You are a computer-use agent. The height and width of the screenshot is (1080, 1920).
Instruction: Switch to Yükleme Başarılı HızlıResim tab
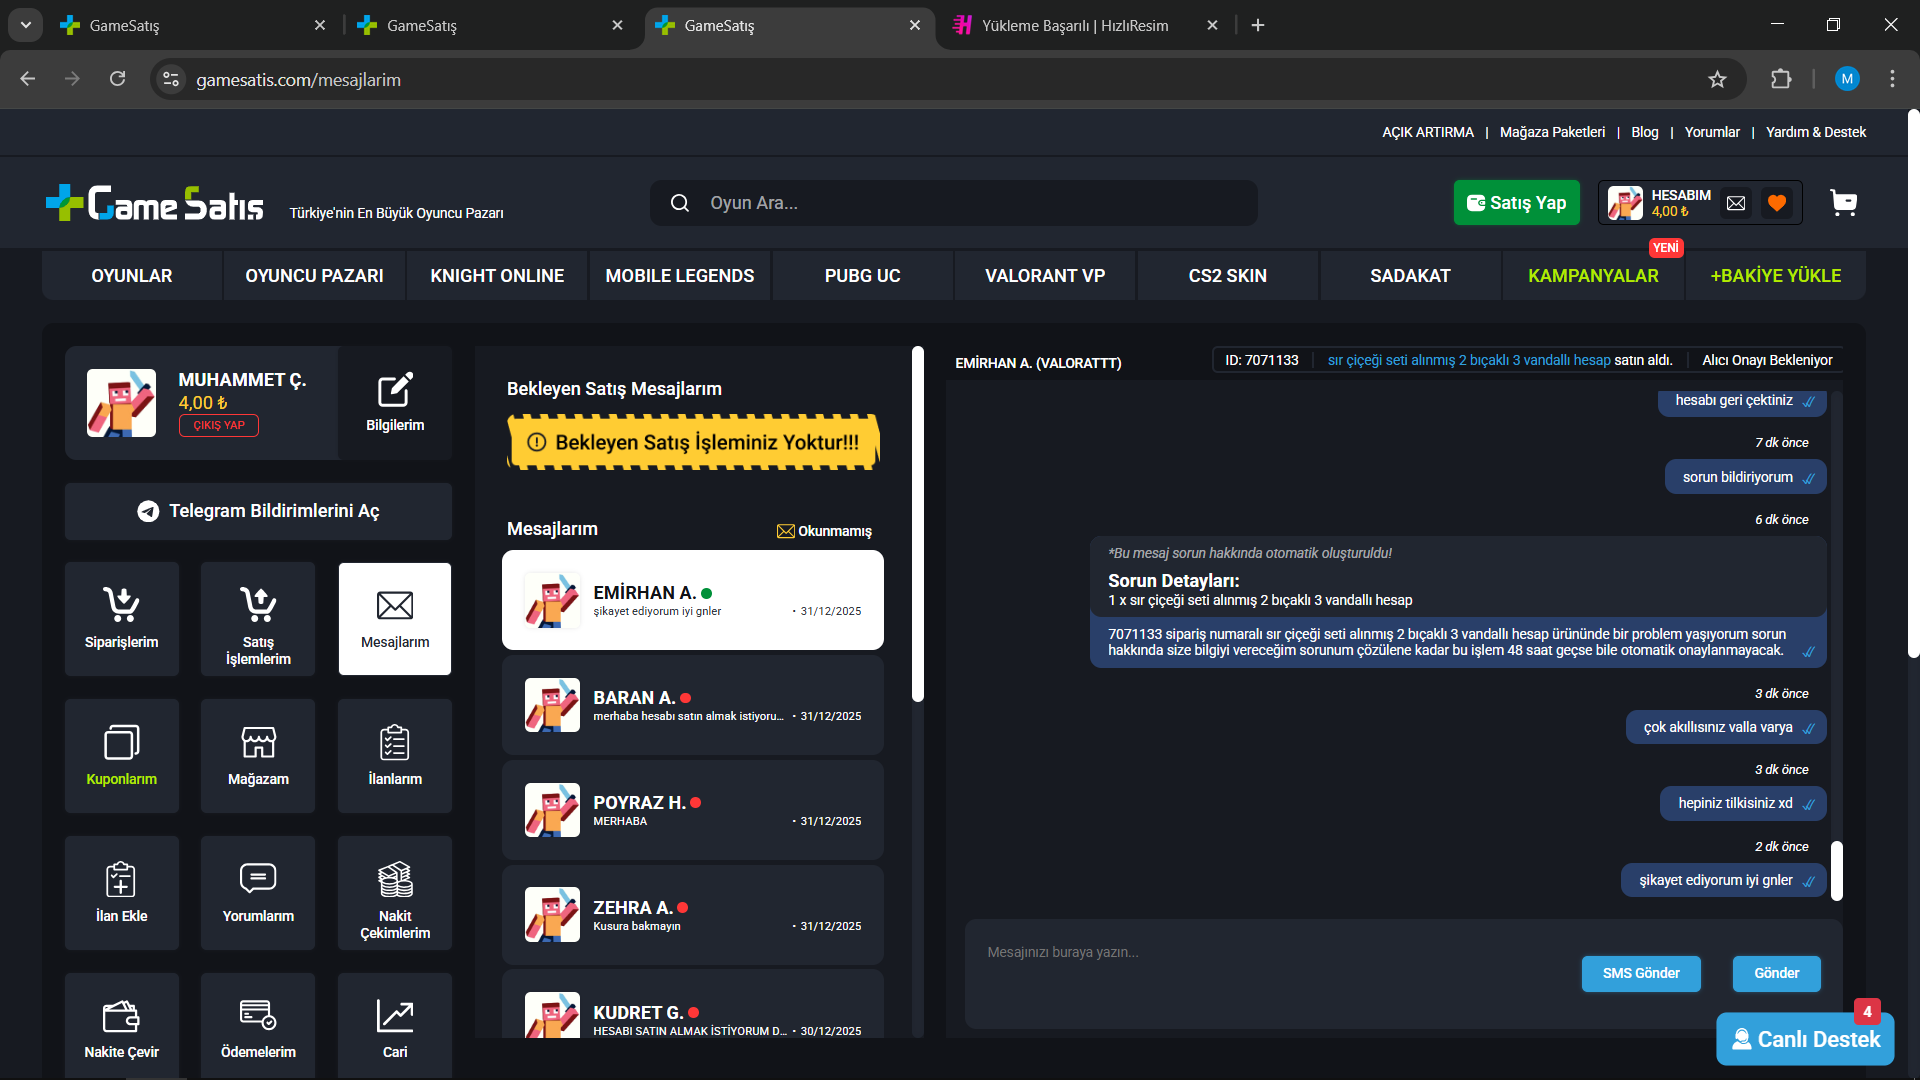pyautogui.click(x=1086, y=25)
